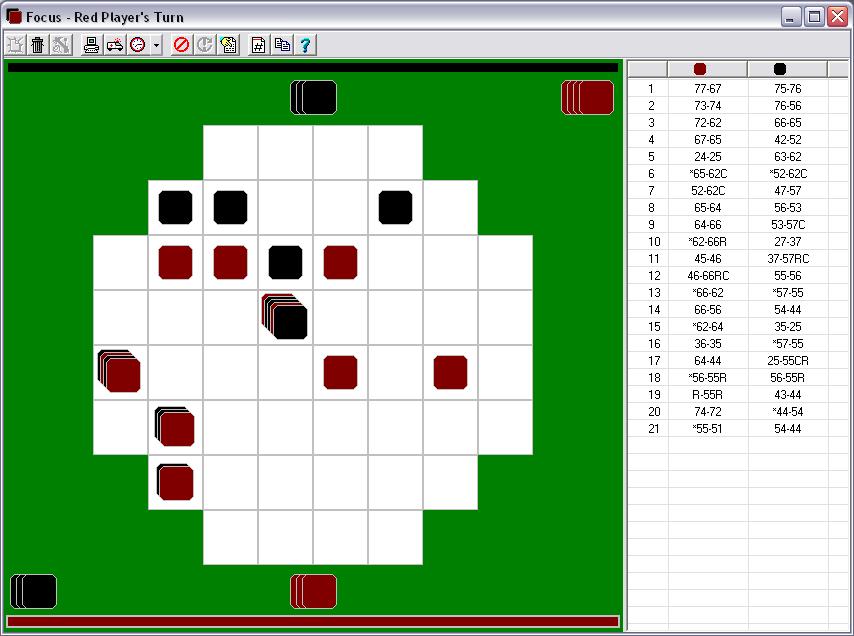Click the hand-on-document hint icon
This screenshot has width=854, height=636.
click(x=228, y=45)
